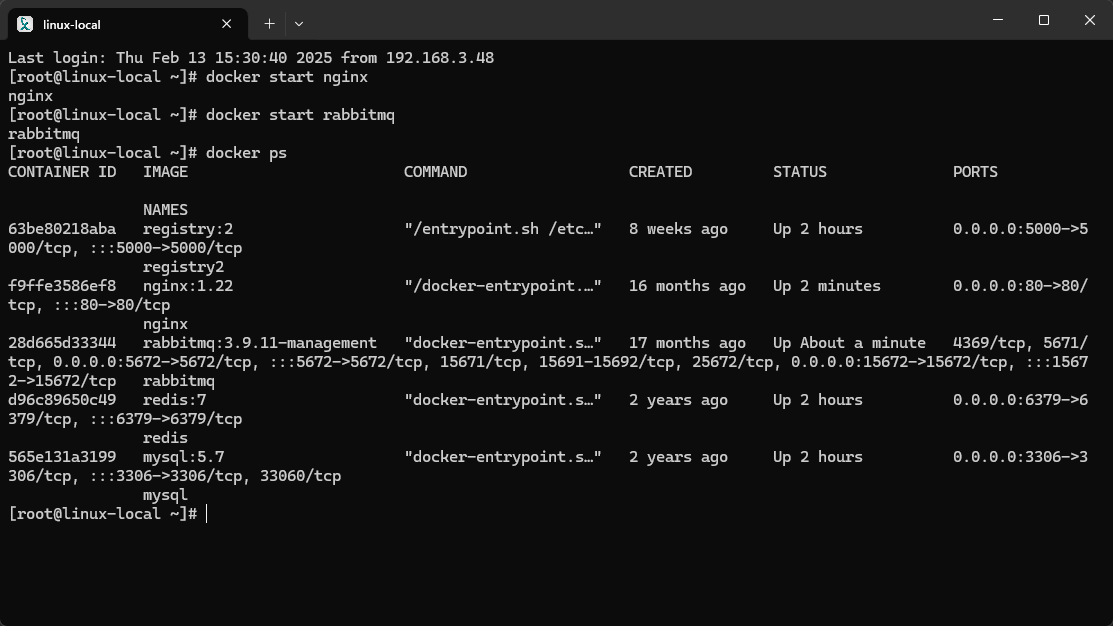The height and width of the screenshot is (626, 1113).
Task: Click container ID 63be80218aba
Action: [62, 229]
